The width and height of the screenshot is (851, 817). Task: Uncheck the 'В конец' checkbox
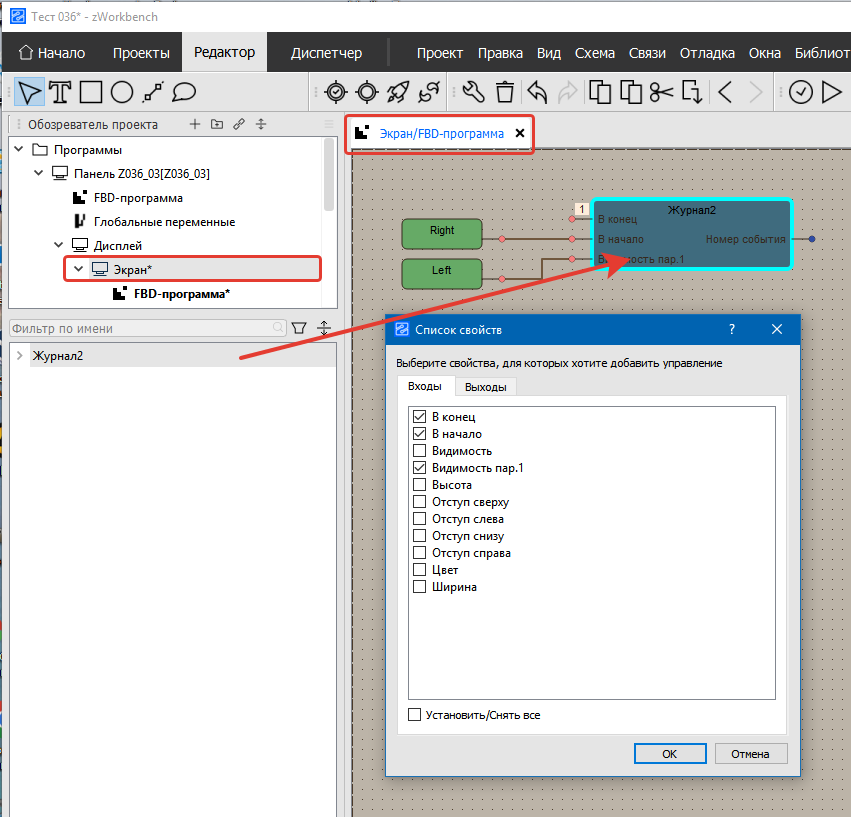pos(419,417)
